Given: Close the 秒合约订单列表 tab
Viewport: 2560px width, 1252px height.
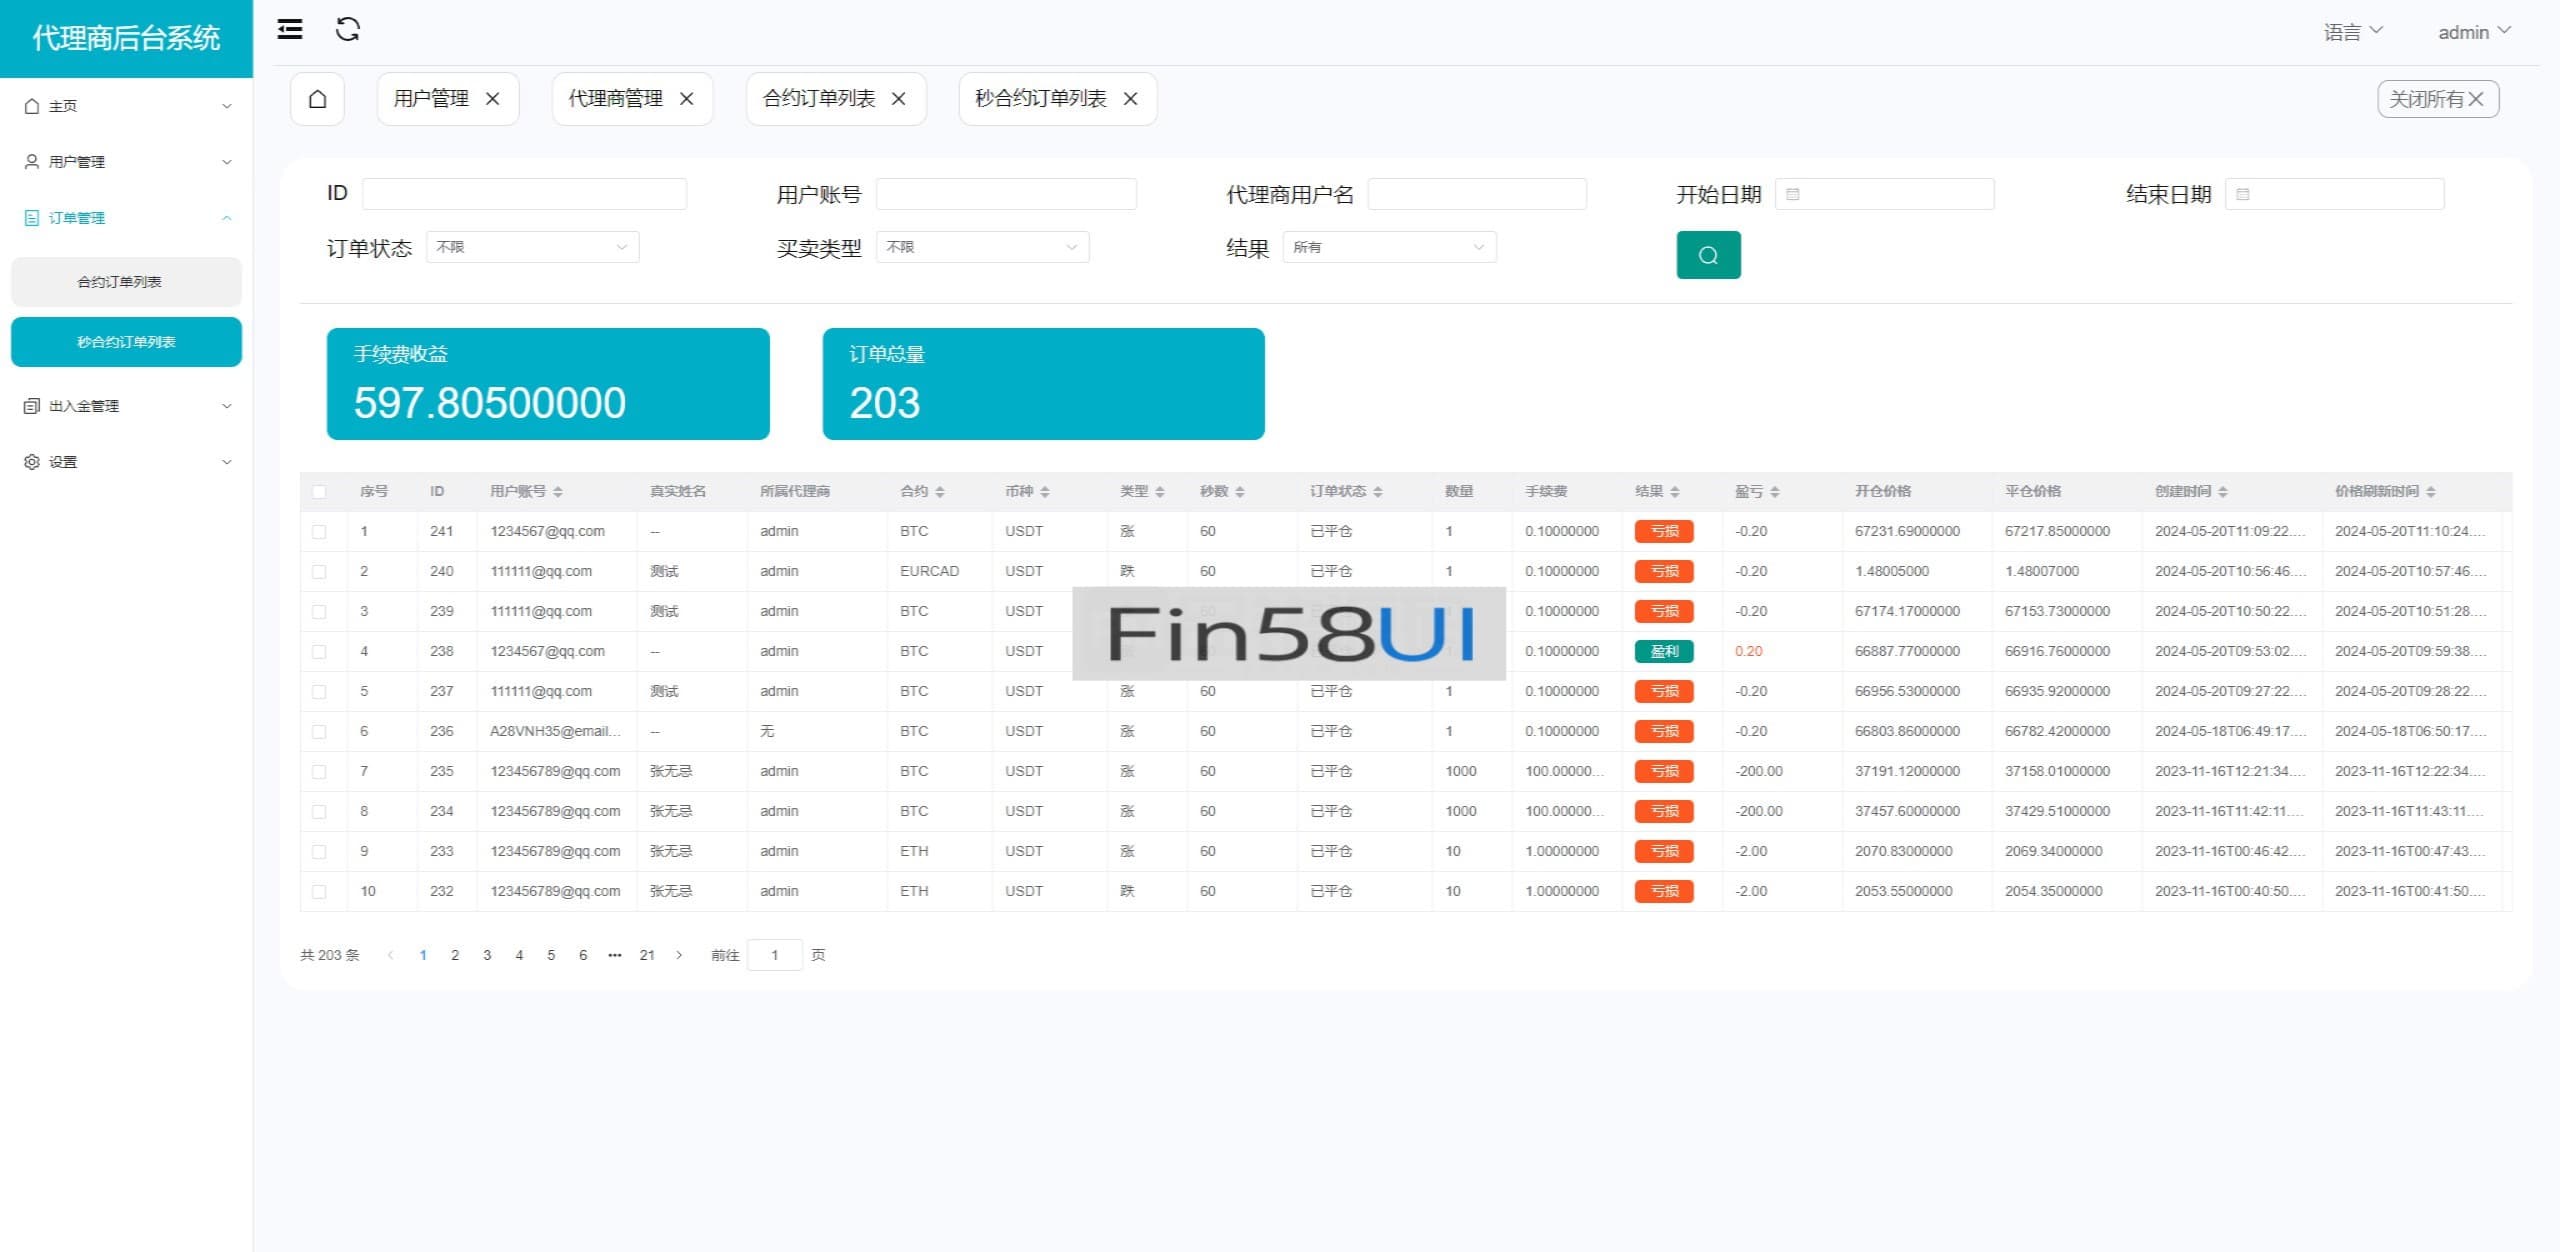Looking at the screenshot, I should [x=1130, y=99].
